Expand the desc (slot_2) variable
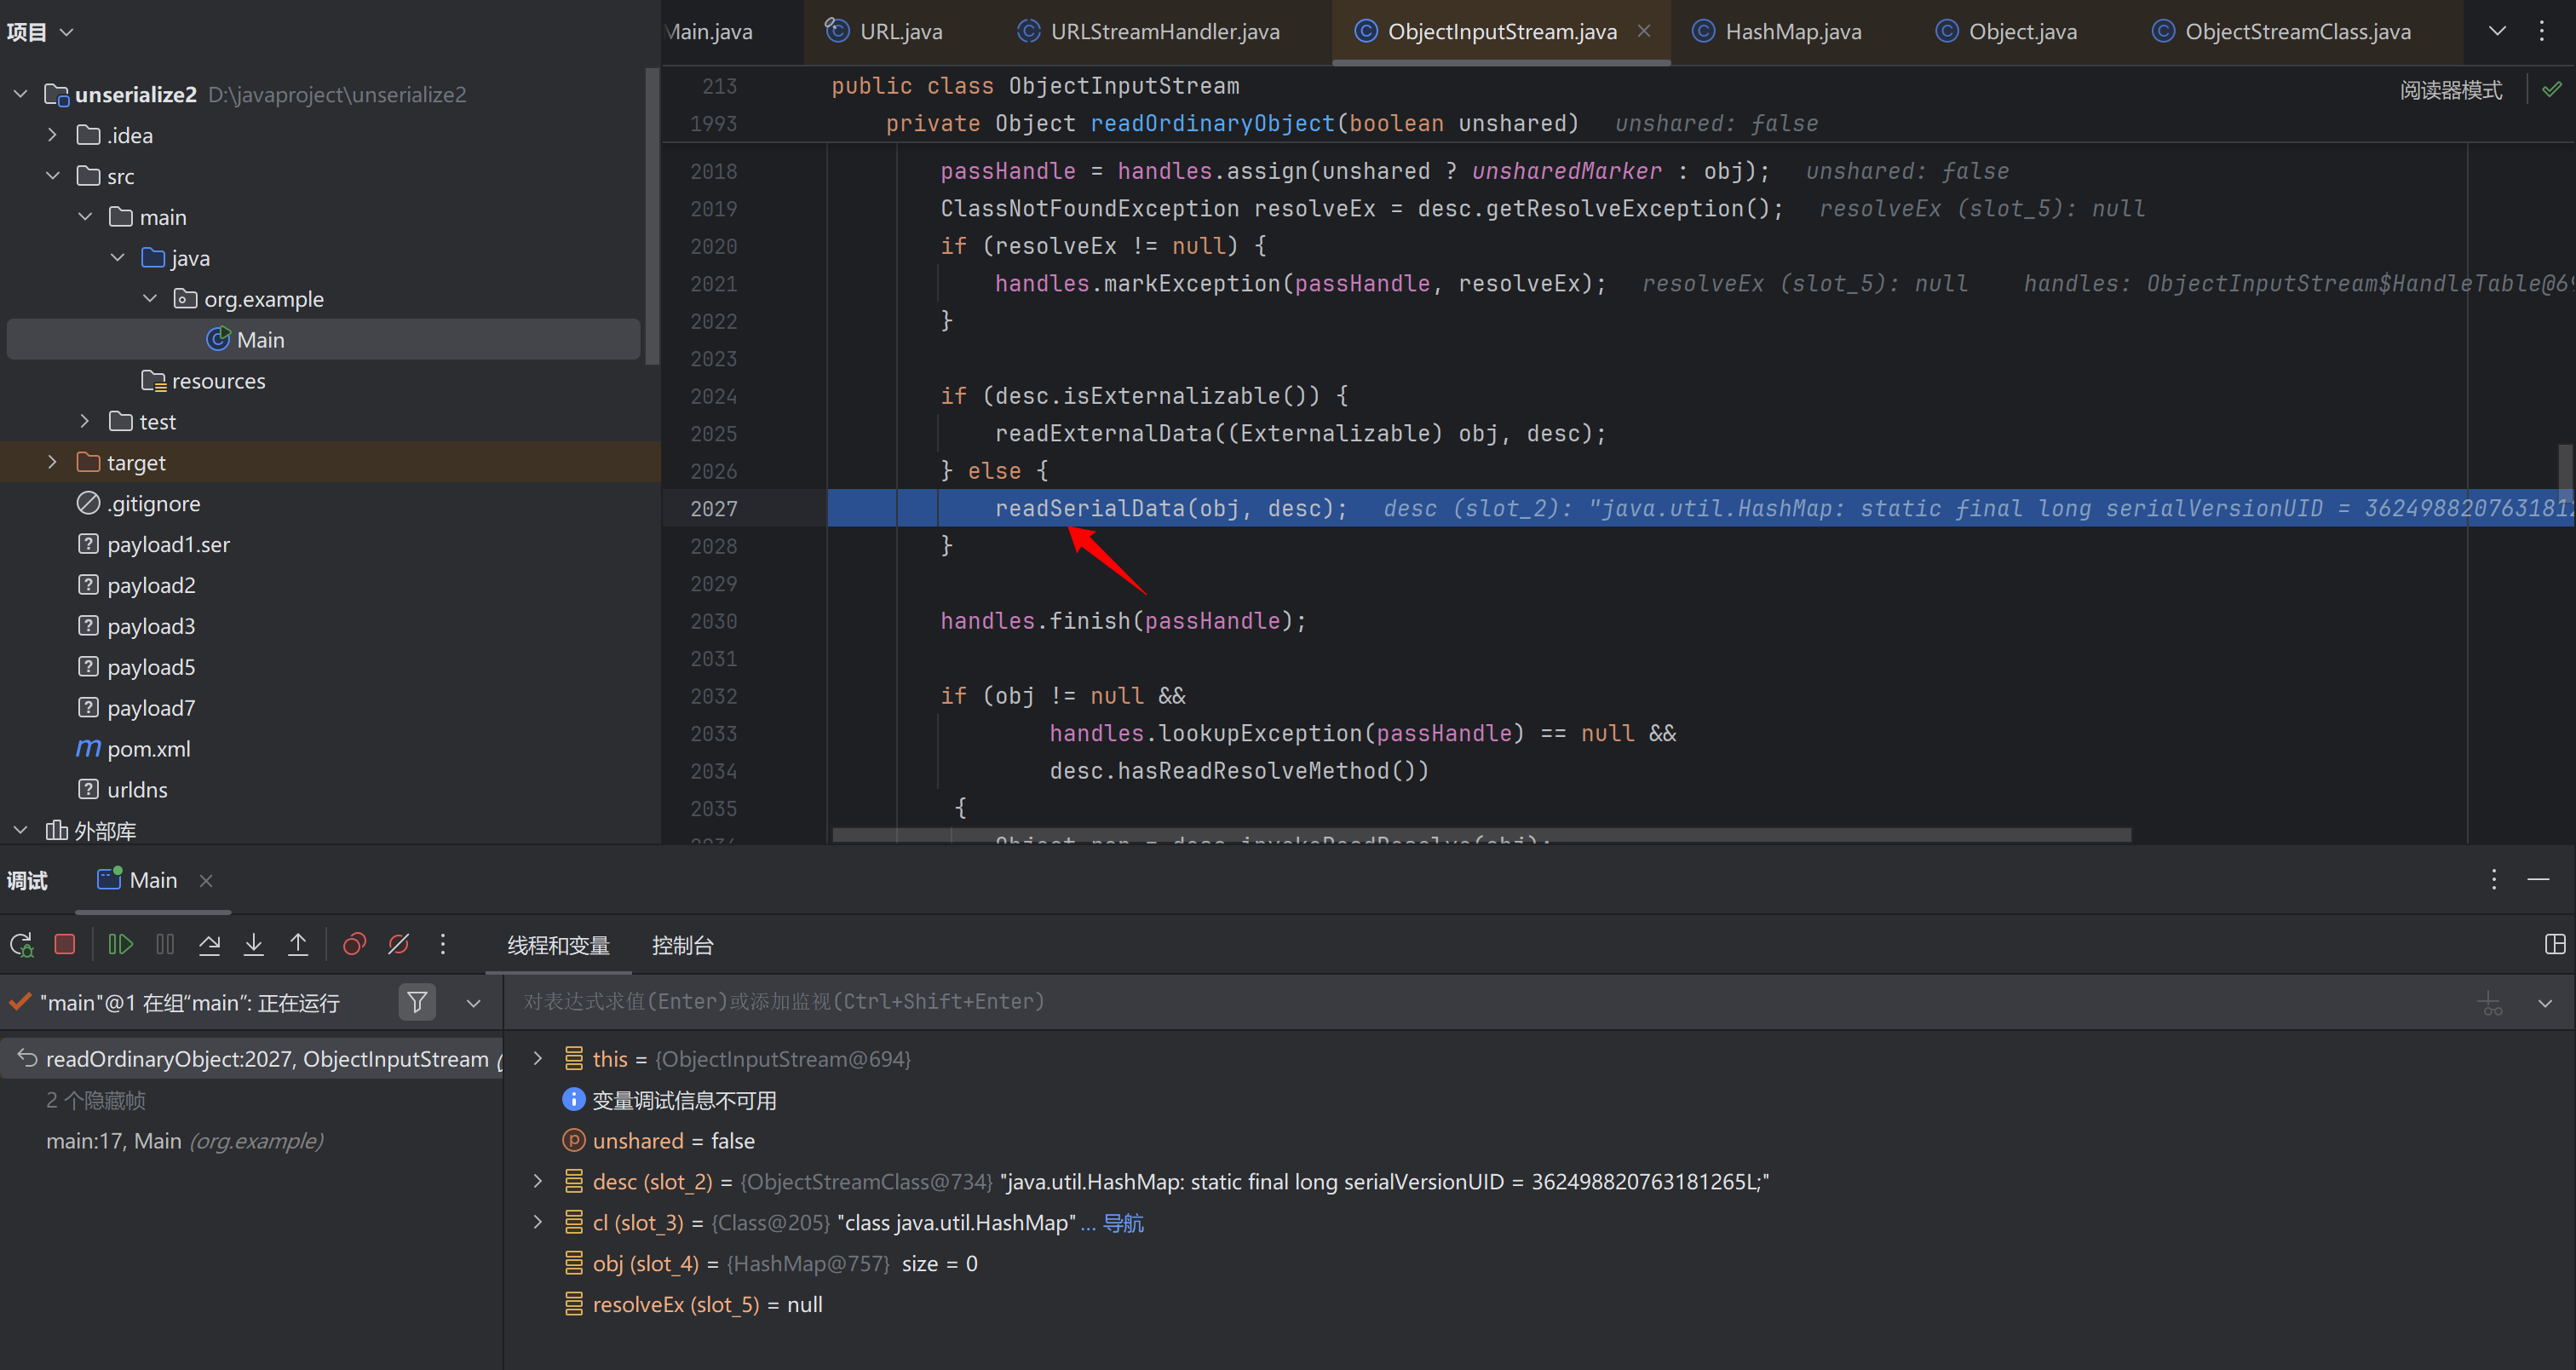The width and height of the screenshot is (2576, 1370). (x=538, y=1182)
